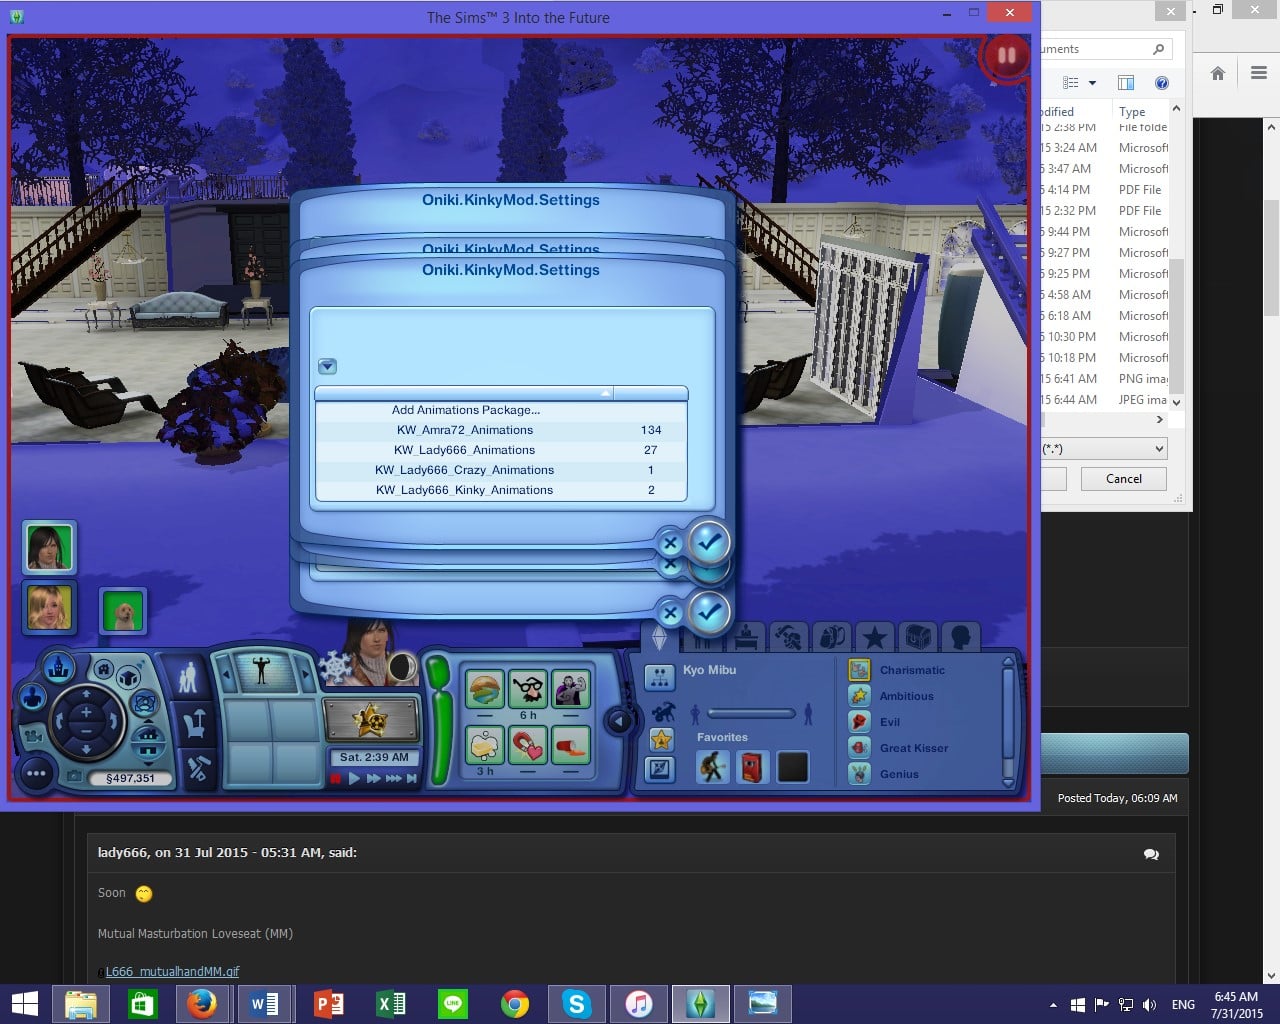Adjust the Sim body type slider bar
Image resolution: width=1280 pixels, height=1024 pixels.
[751, 714]
